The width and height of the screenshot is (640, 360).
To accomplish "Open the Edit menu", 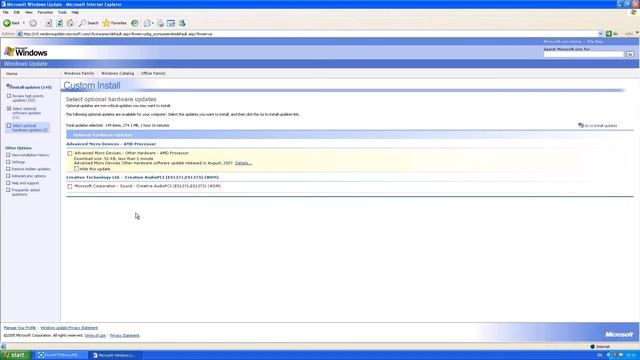I will click(17, 12).
